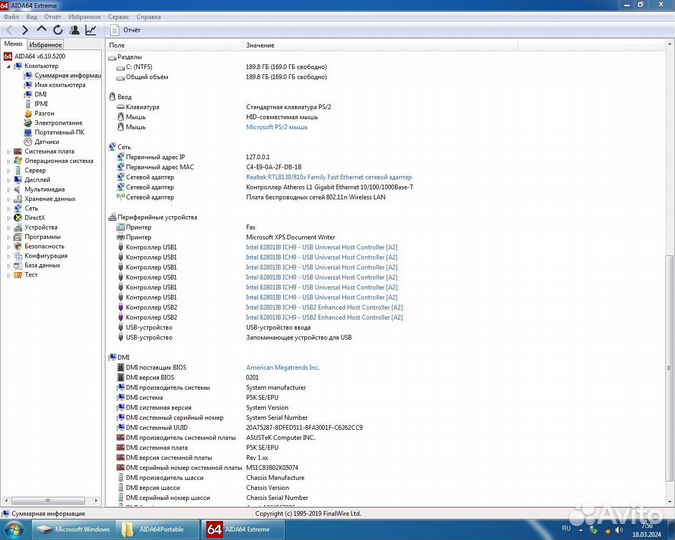Click the Устройства tree icon
The width and height of the screenshot is (675, 540).
[18, 227]
